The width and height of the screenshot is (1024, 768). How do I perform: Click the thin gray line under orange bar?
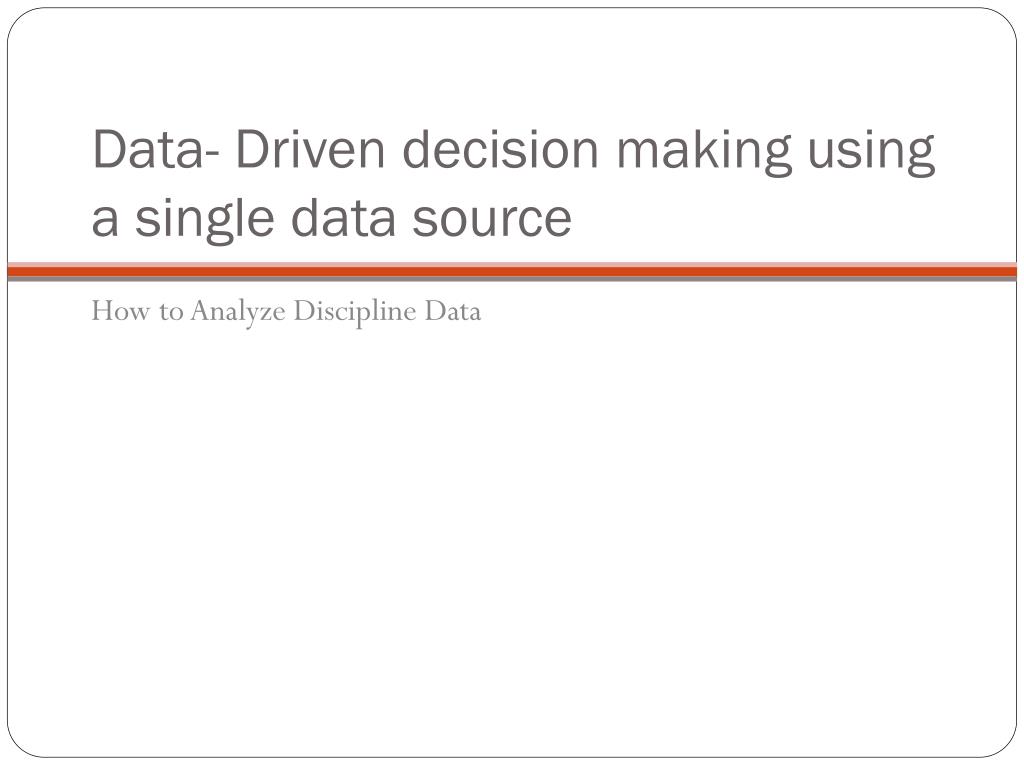click(512, 279)
